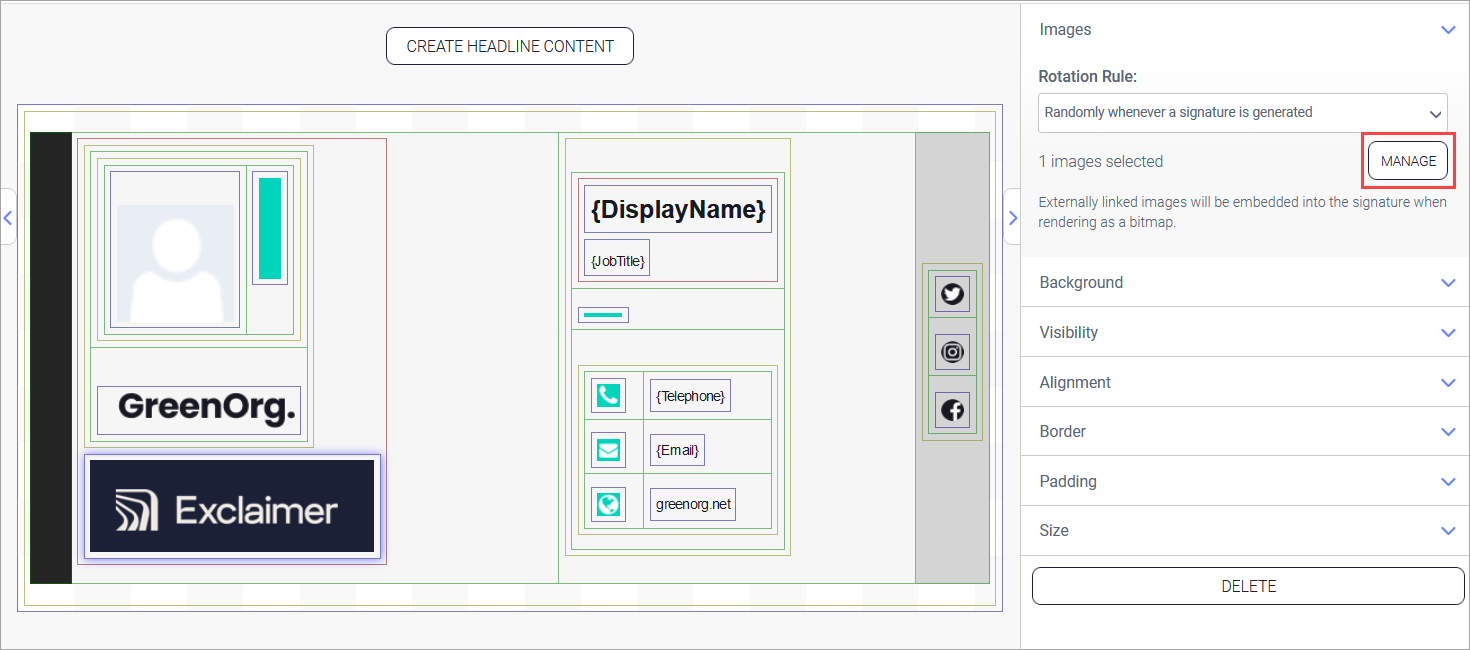The width and height of the screenshot is (1470, 650).
Task: Open the Rotation Rule dropdown
Action: click(x=1242, y=113)
